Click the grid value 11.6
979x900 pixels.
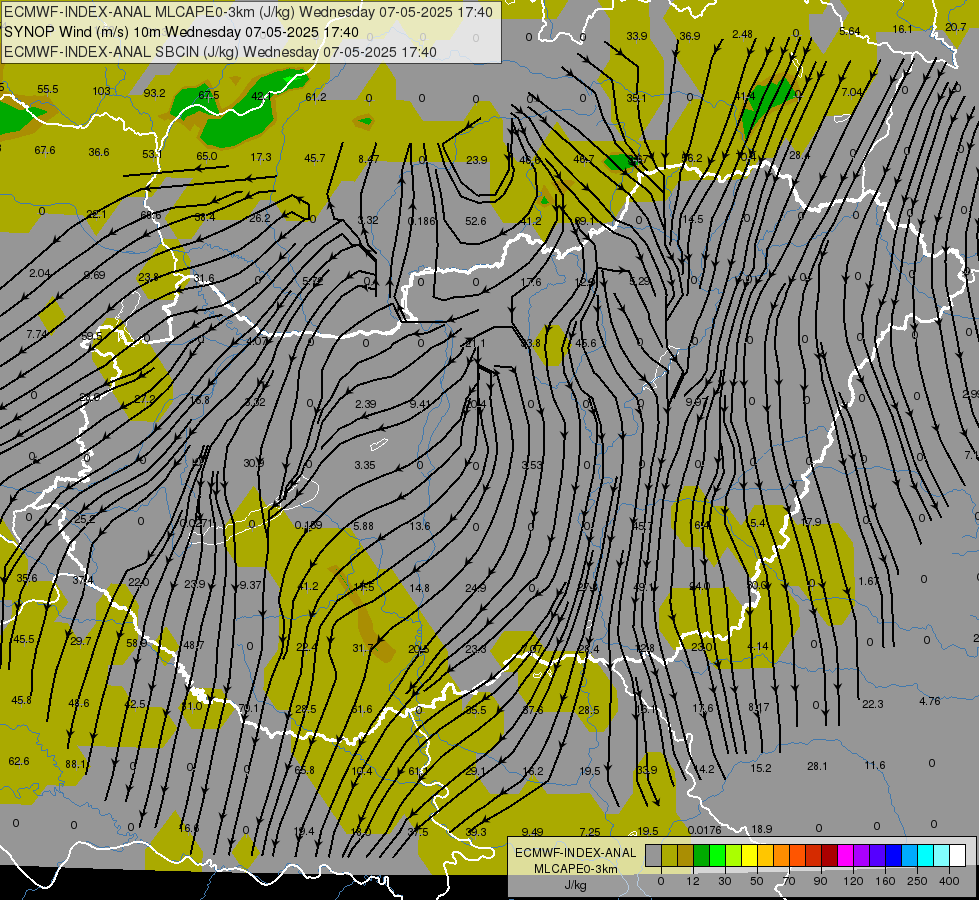coord(875,765)
